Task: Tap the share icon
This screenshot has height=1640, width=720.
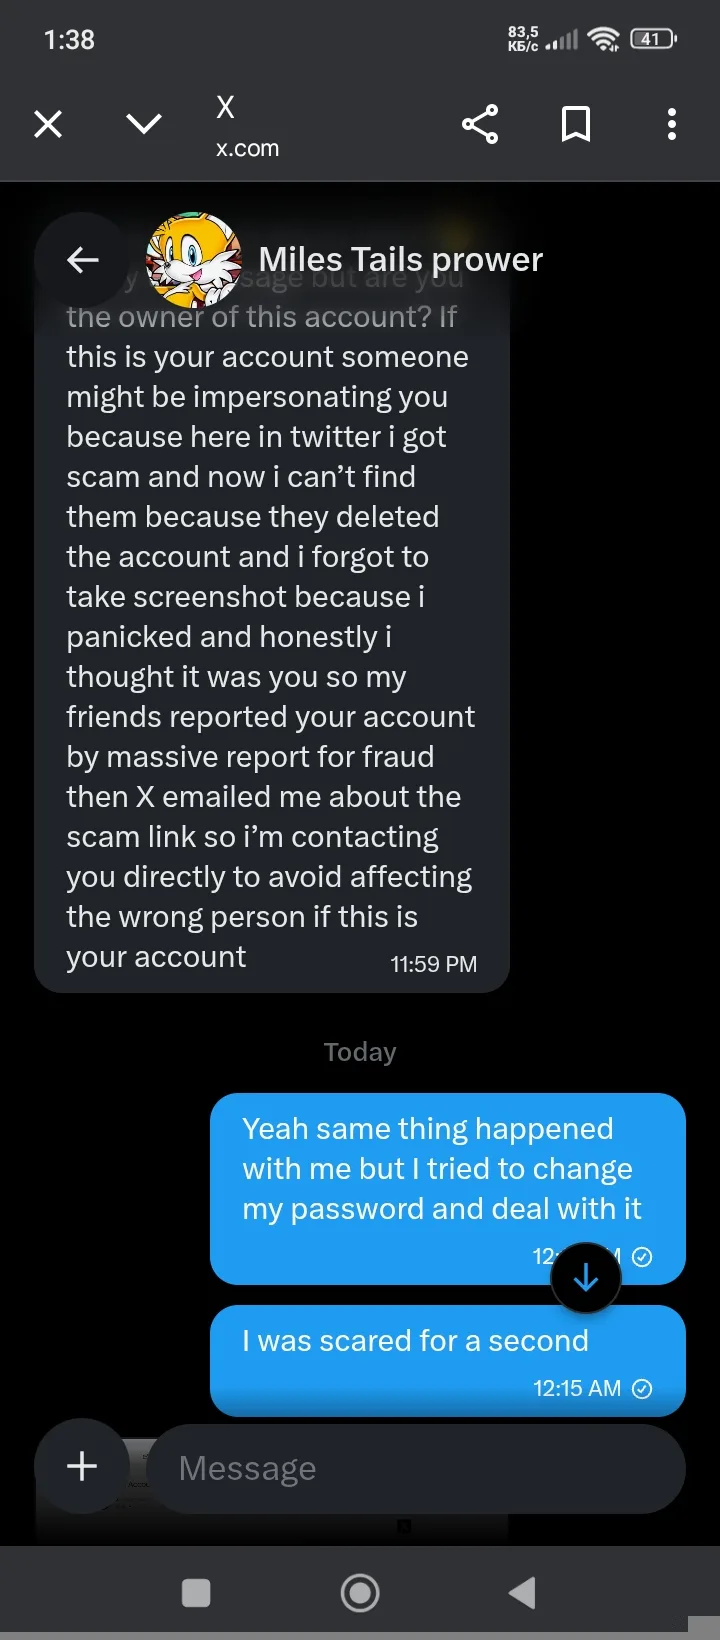Action: pos(480,124)
